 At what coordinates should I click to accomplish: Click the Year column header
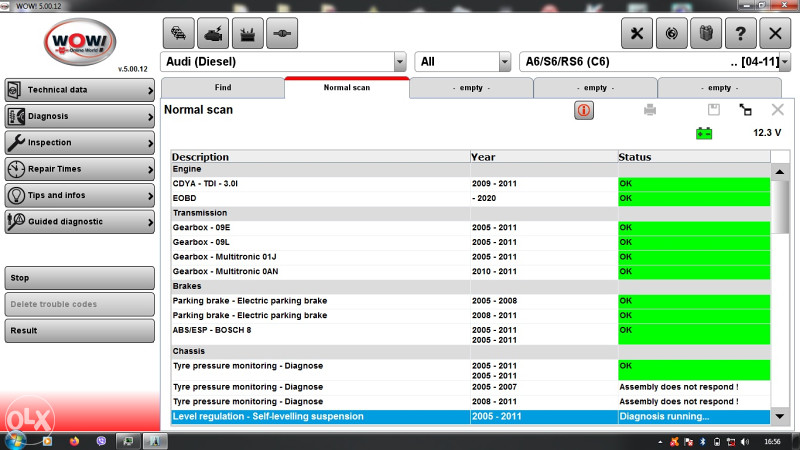544,157
